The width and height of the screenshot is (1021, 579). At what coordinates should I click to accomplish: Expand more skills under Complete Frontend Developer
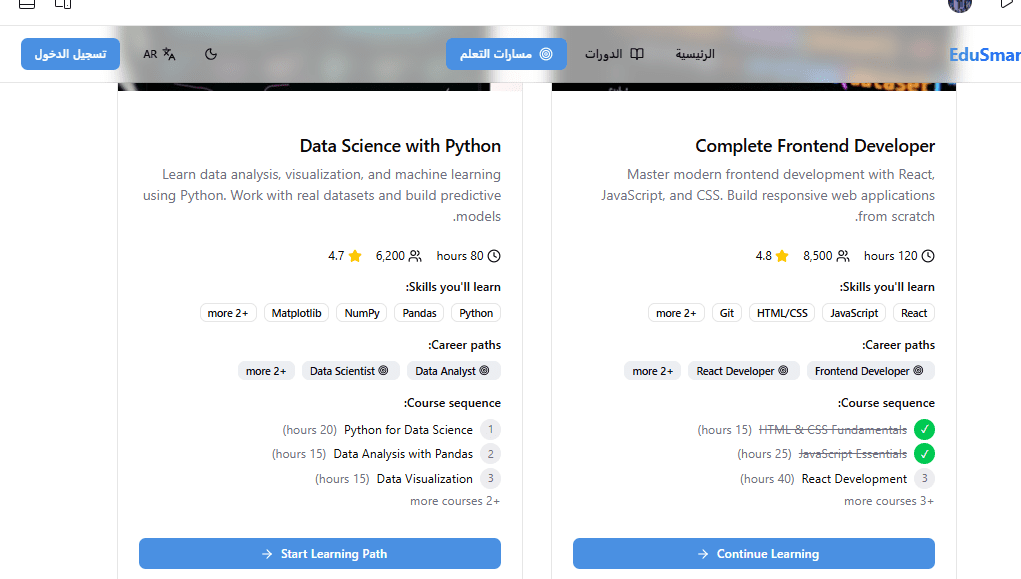click(x=676, y=313)
